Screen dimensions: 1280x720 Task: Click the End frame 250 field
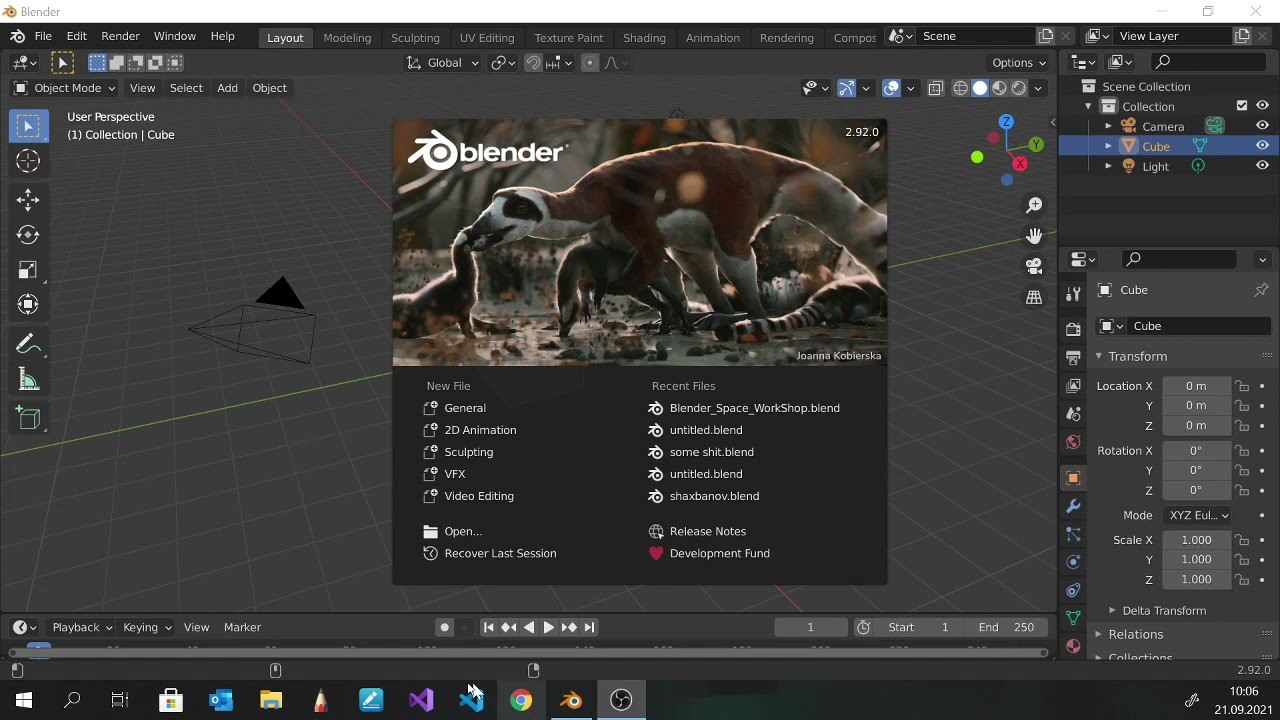pyautogui.click(x=1007, y=627)
